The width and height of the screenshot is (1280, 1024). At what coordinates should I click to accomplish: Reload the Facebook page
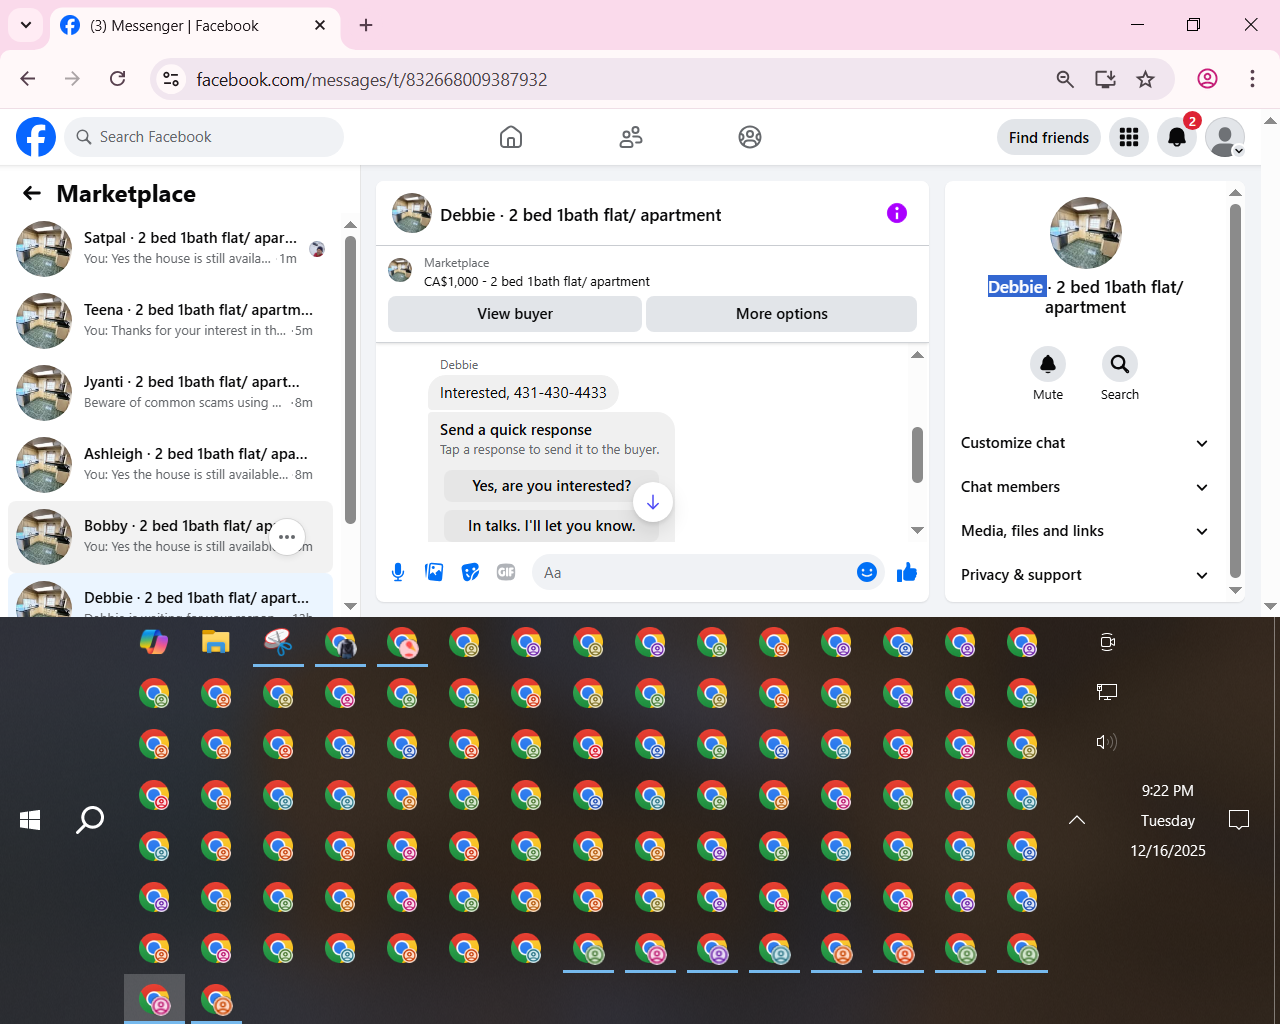click(118, 79)
